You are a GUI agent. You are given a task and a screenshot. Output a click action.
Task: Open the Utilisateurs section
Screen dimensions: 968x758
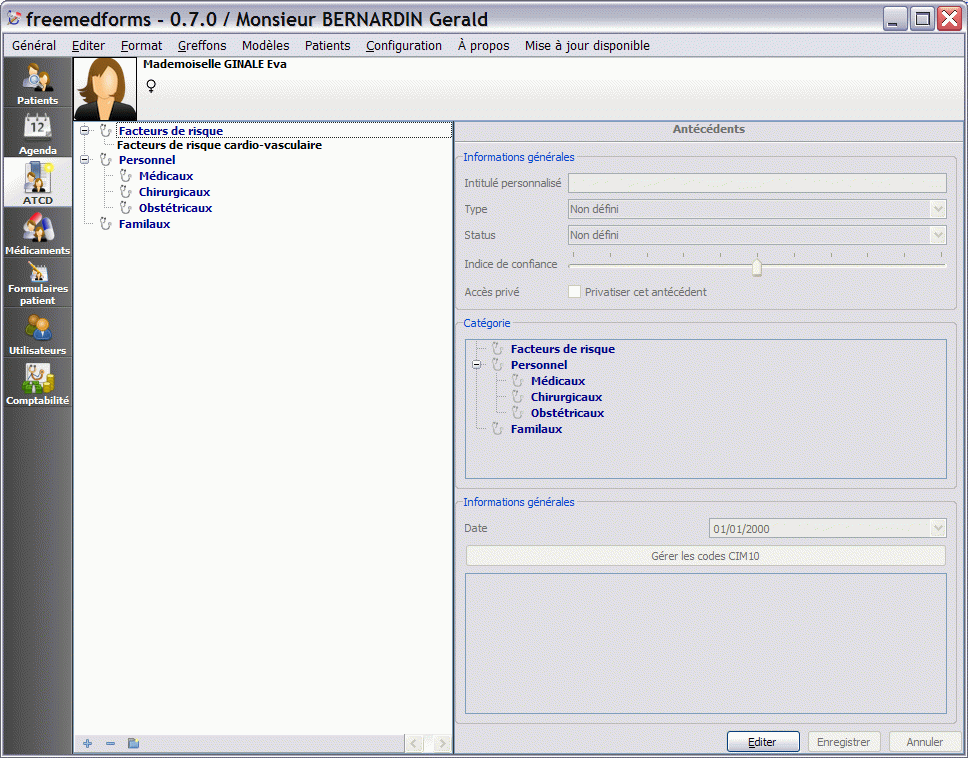pyautogui.click(x=38, y=333)
